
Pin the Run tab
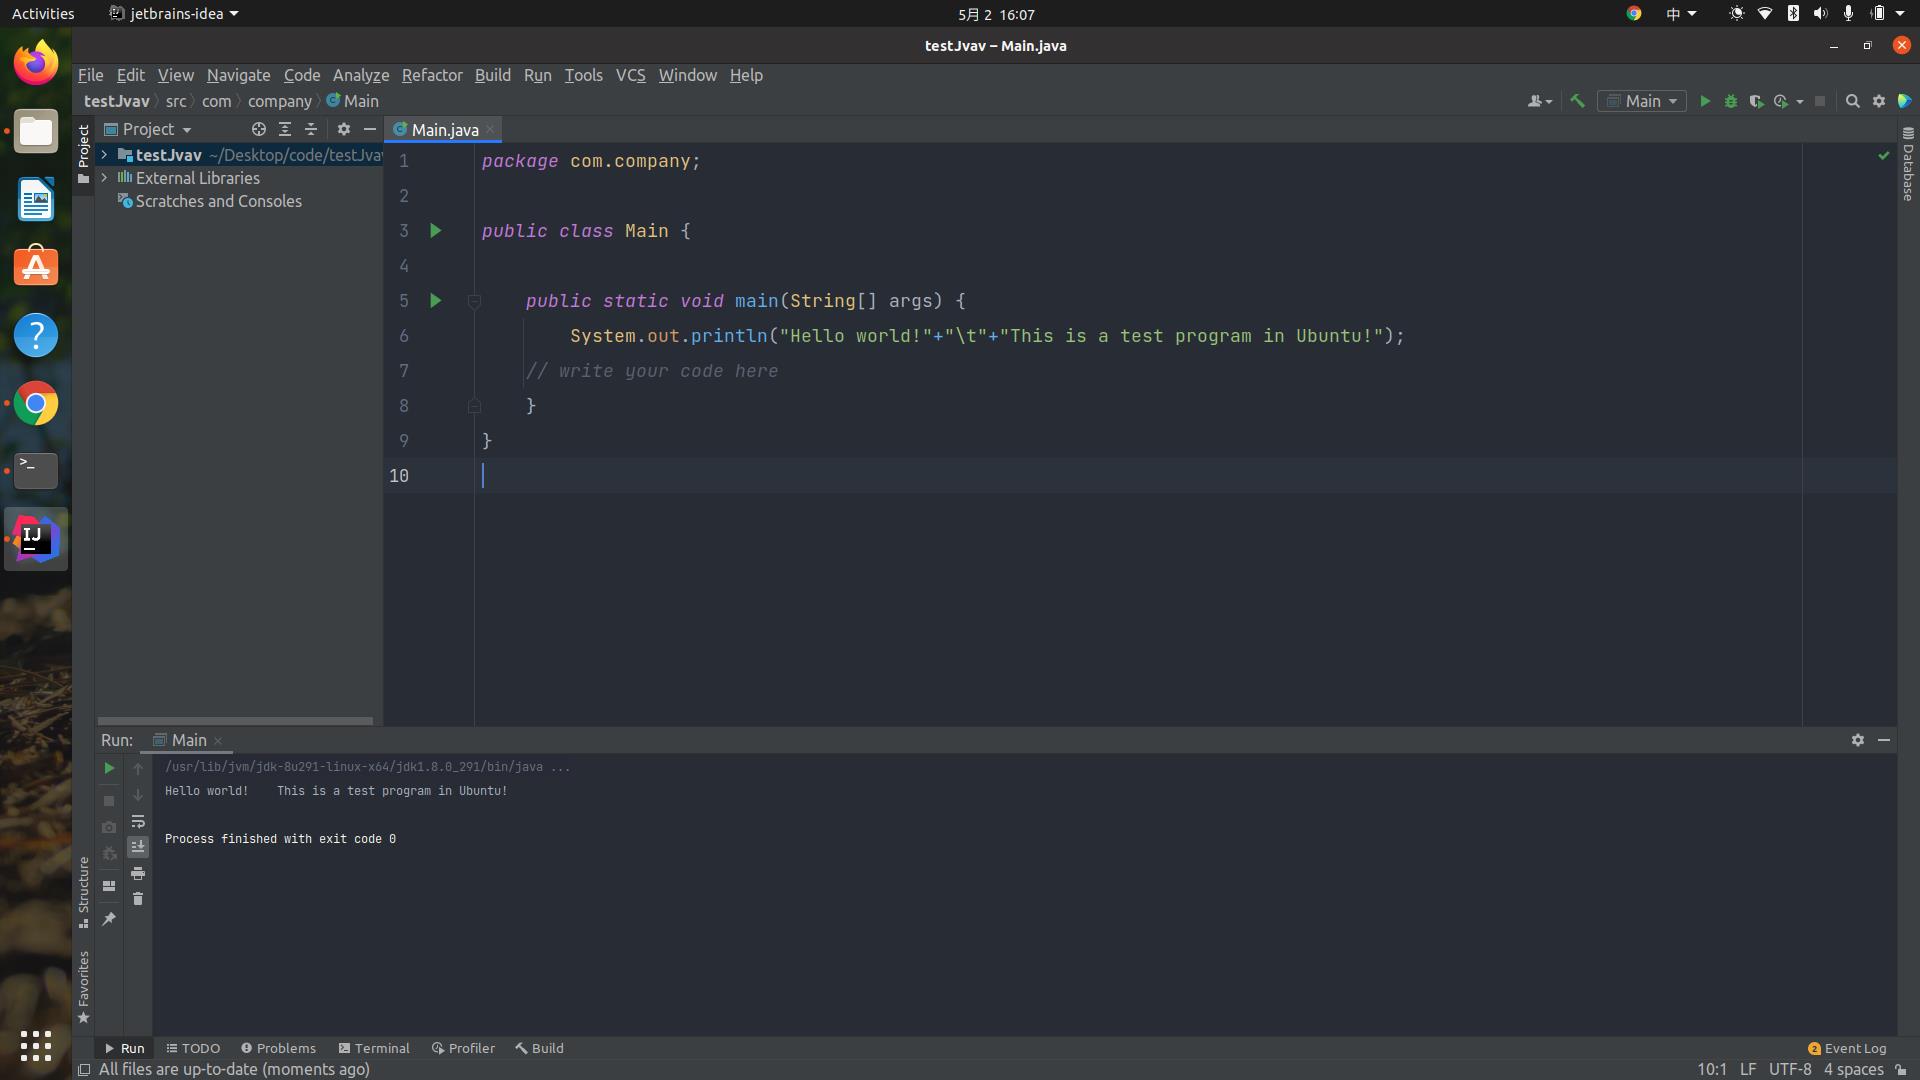click(109, 919)
